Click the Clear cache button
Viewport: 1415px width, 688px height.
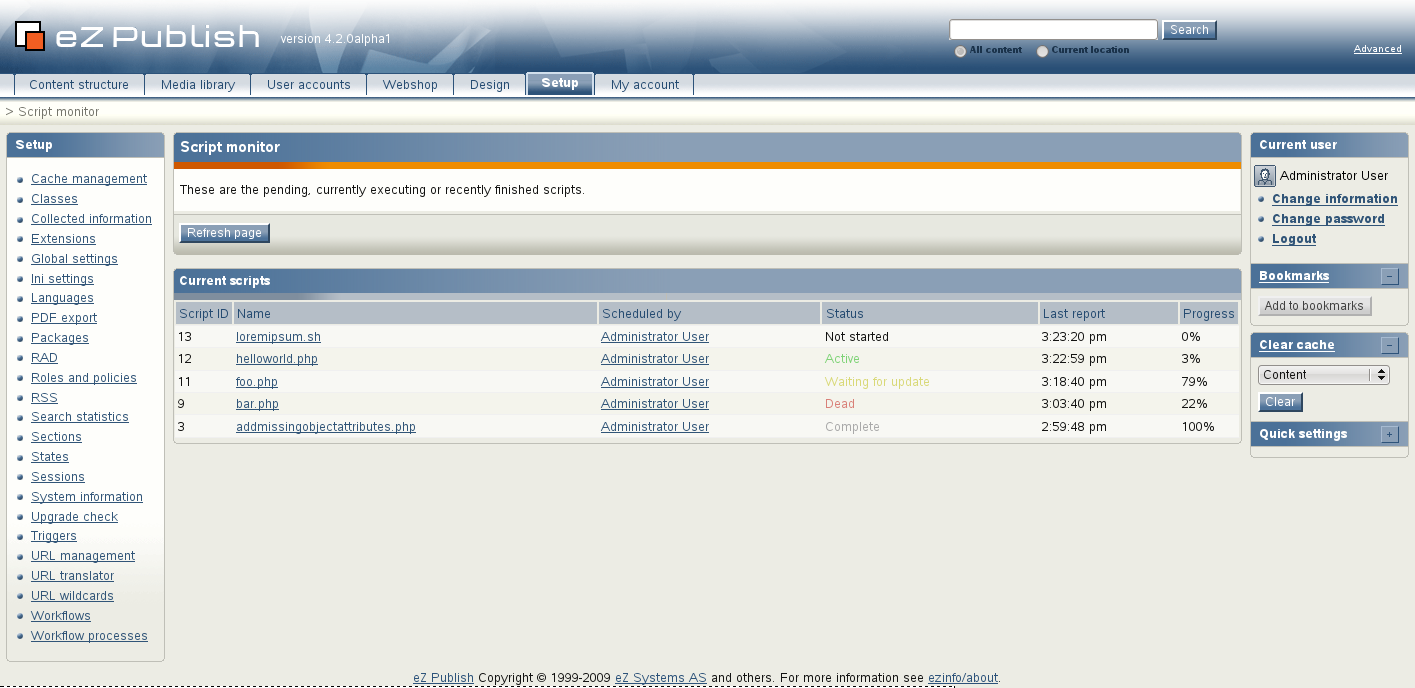[1280, 402]
